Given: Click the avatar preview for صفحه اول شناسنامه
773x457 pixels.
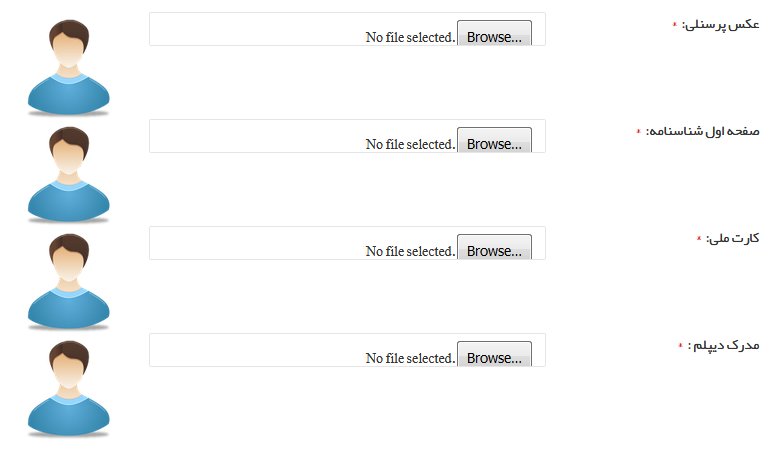Looking at the screenshot, I should (x=69, y=175).
